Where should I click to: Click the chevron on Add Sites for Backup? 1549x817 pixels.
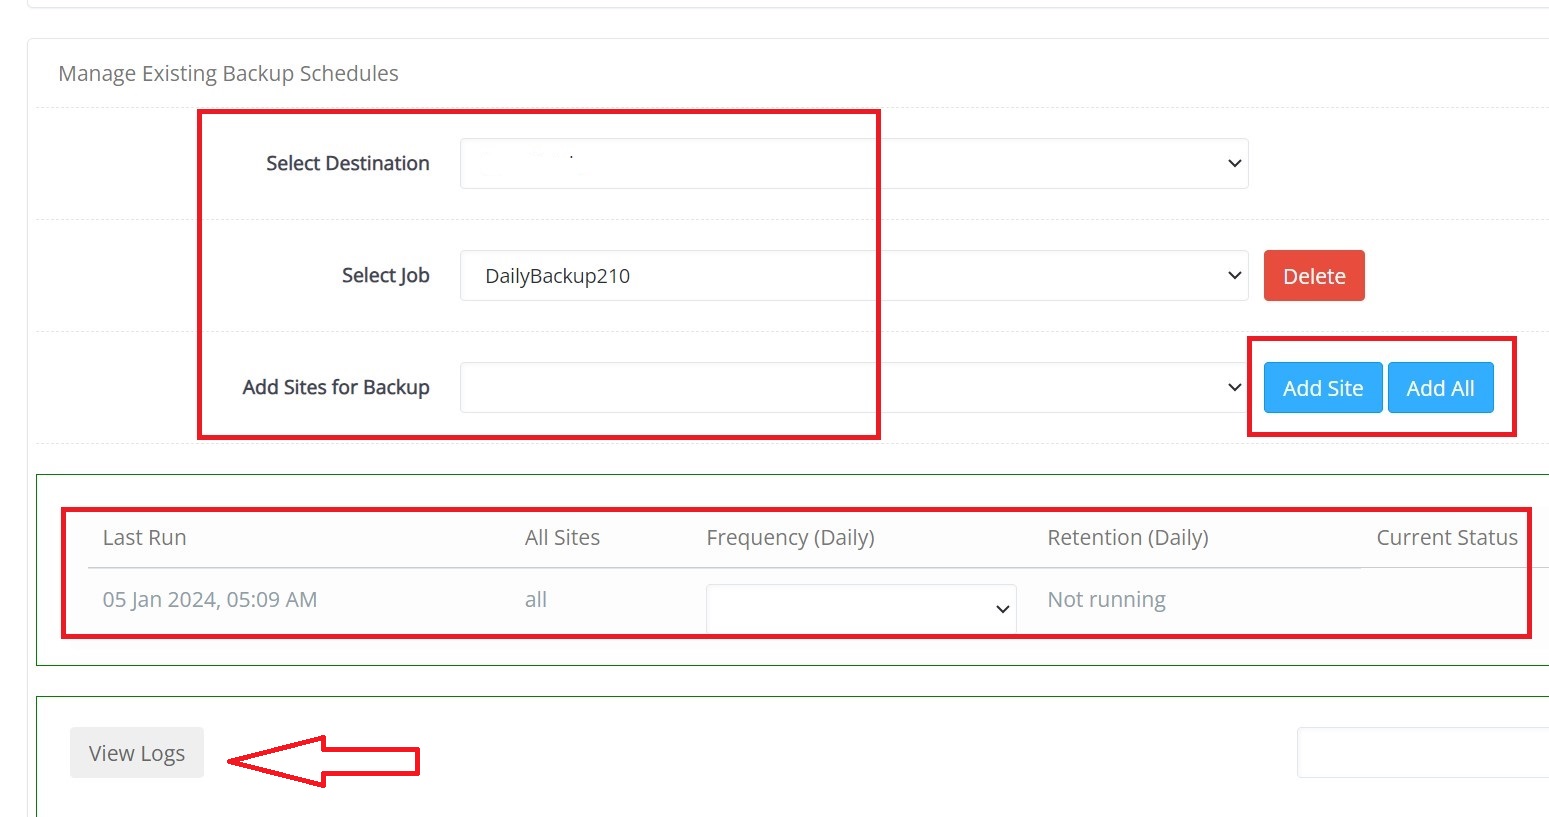1234,387
